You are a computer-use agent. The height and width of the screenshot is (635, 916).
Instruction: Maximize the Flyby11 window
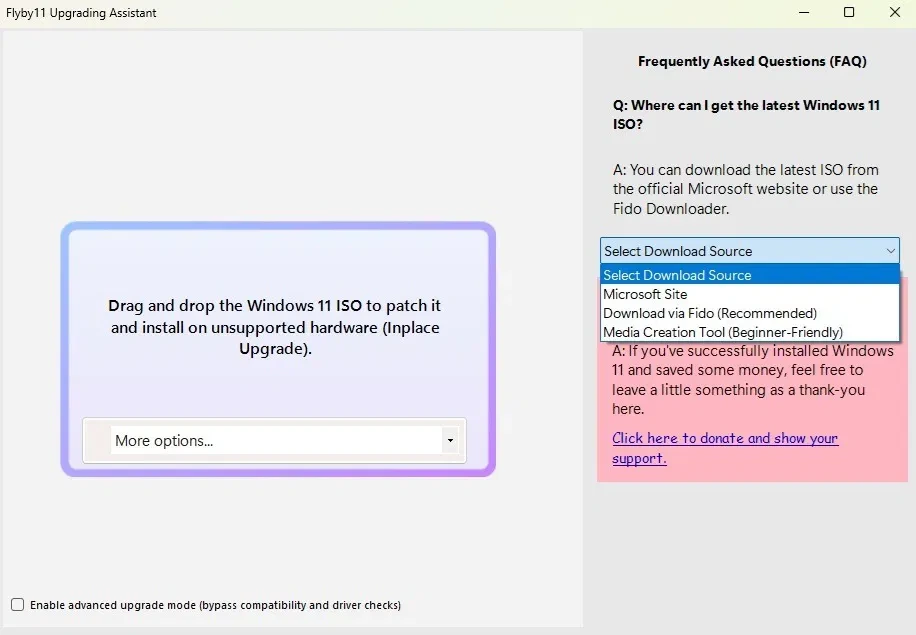(x=849, y=12)
